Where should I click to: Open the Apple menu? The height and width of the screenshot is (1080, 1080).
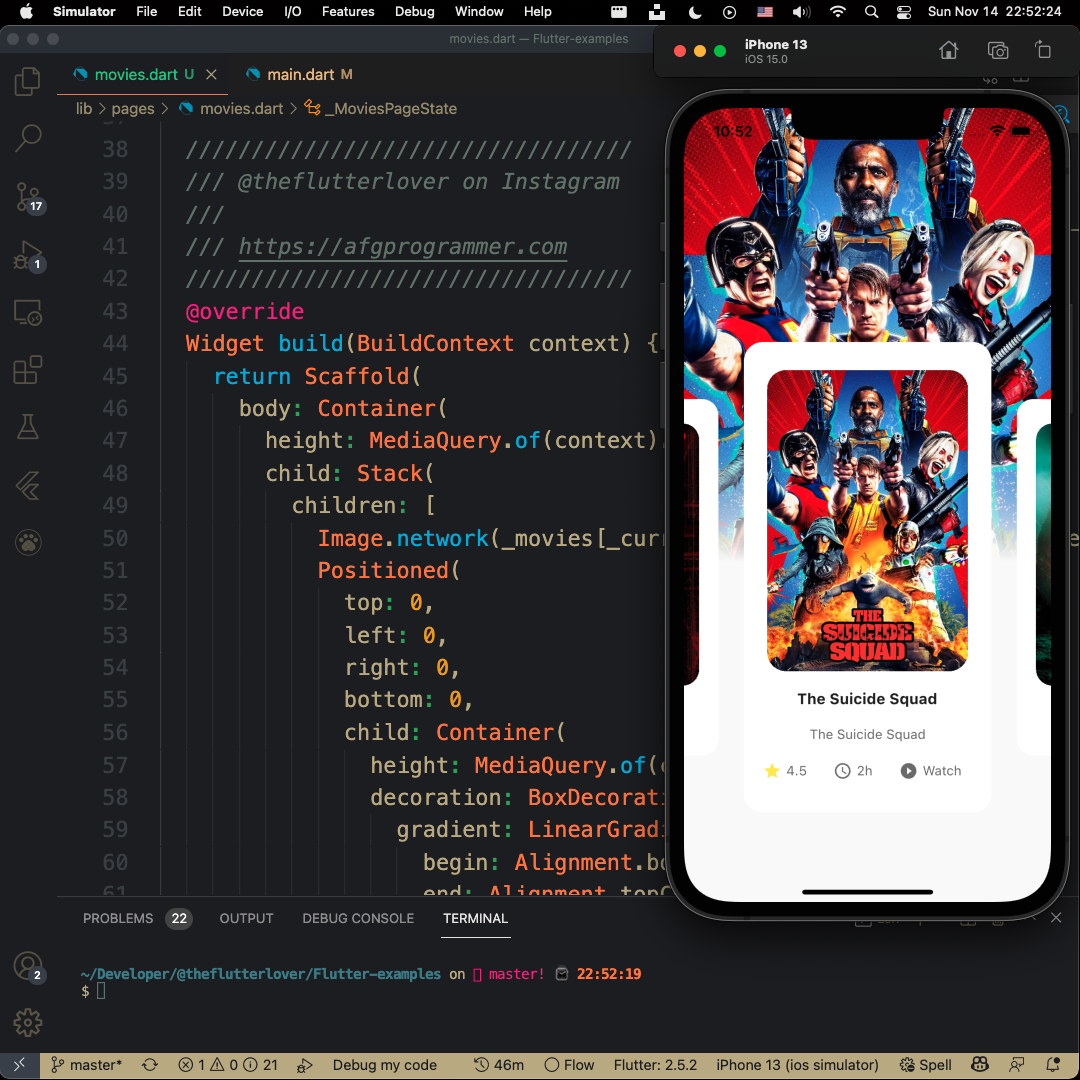[x=26, y=12]
